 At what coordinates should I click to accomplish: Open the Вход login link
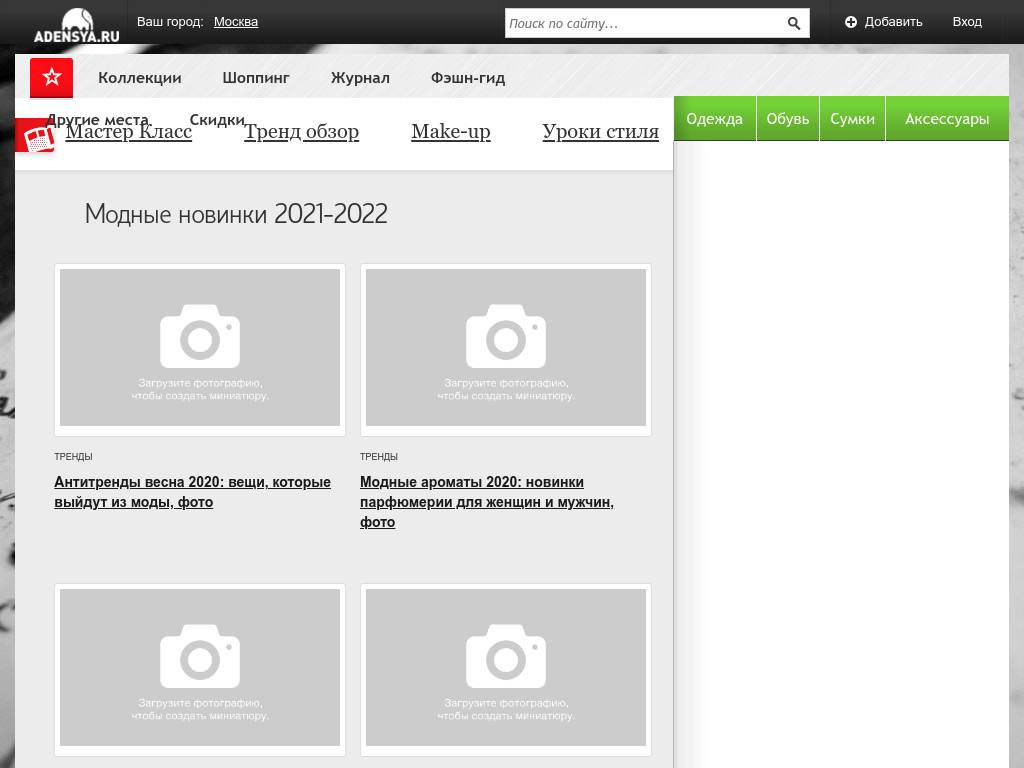tap(966, 22)
